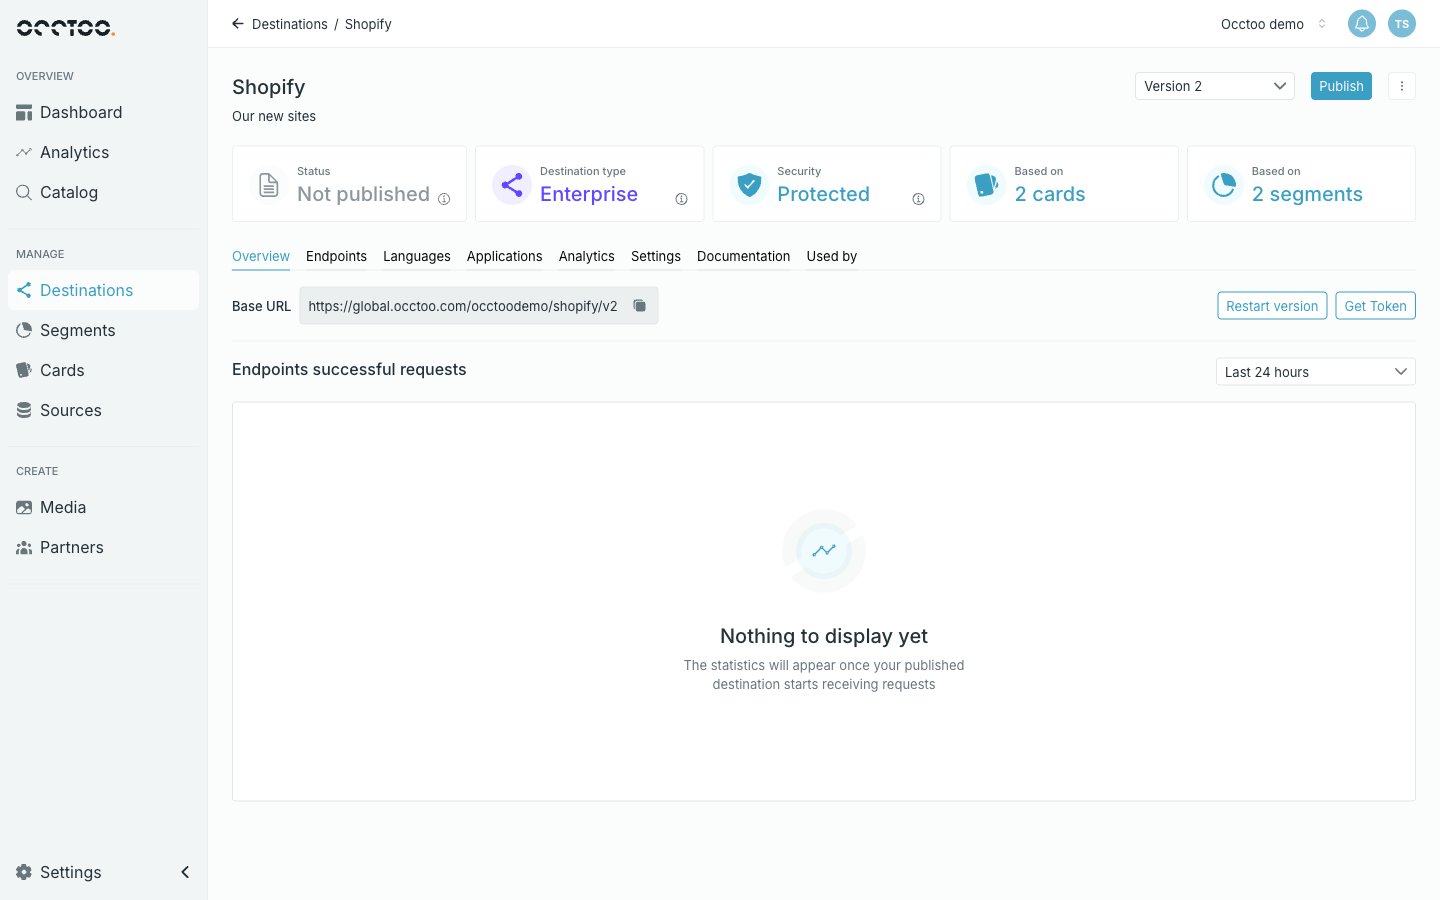Open Analytics in the sidebar
Screen dimensions: 1440x900
(x=103, y=152)
